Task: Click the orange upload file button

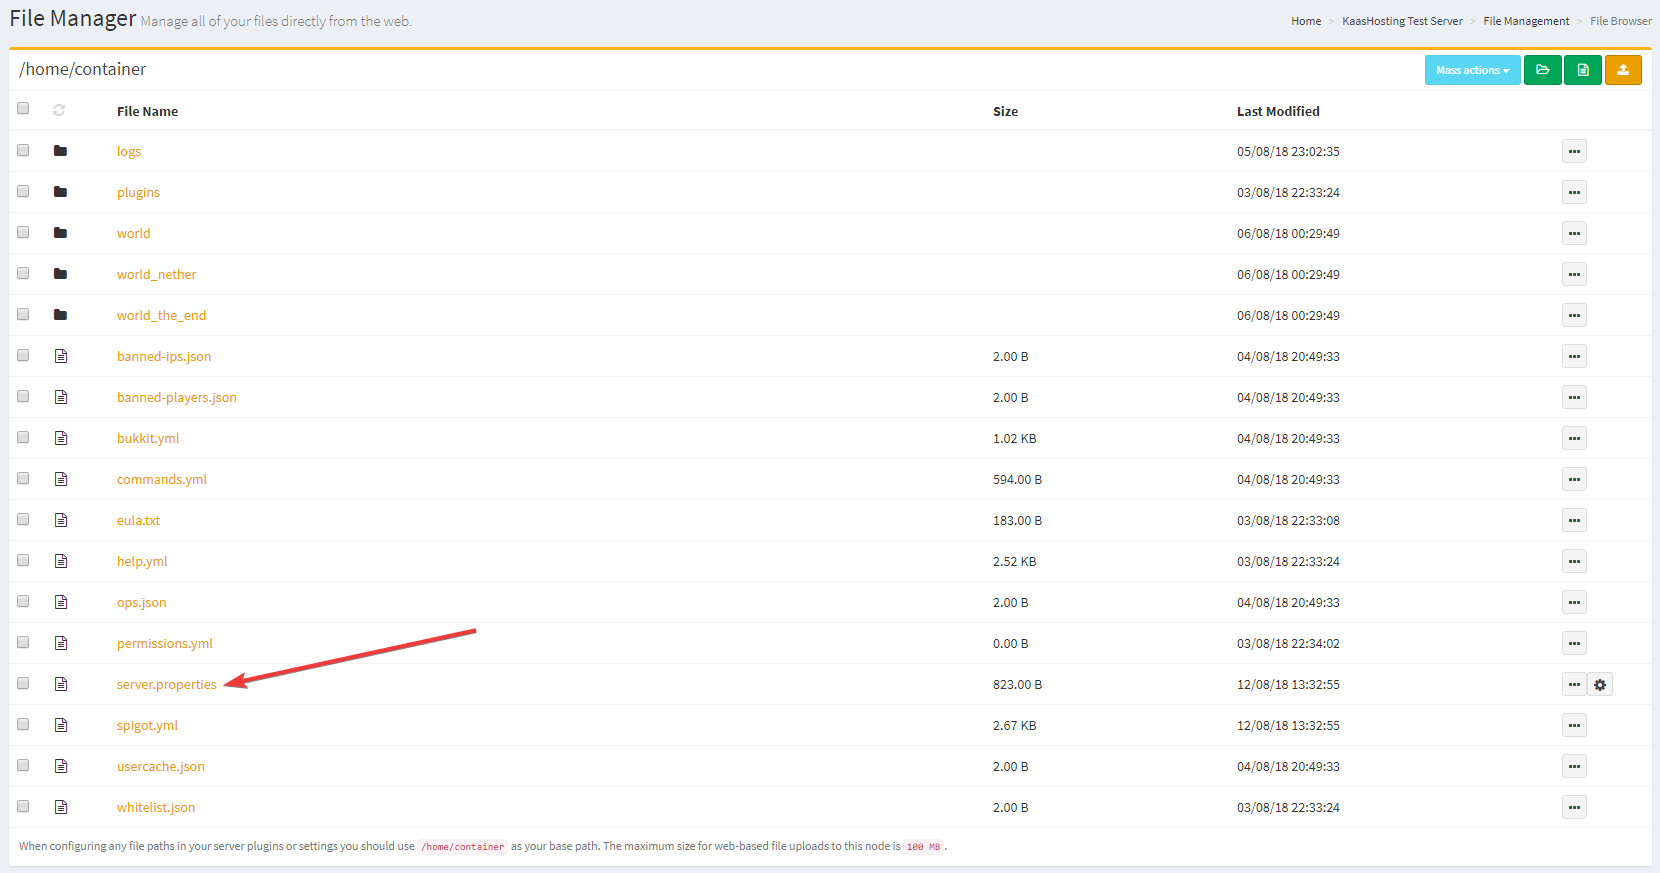Action: (1622, 70)
